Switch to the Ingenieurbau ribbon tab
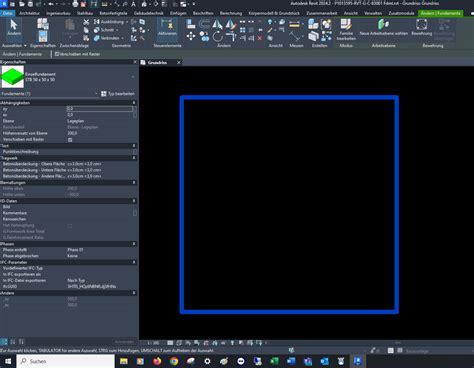 (x=58, y=13)
